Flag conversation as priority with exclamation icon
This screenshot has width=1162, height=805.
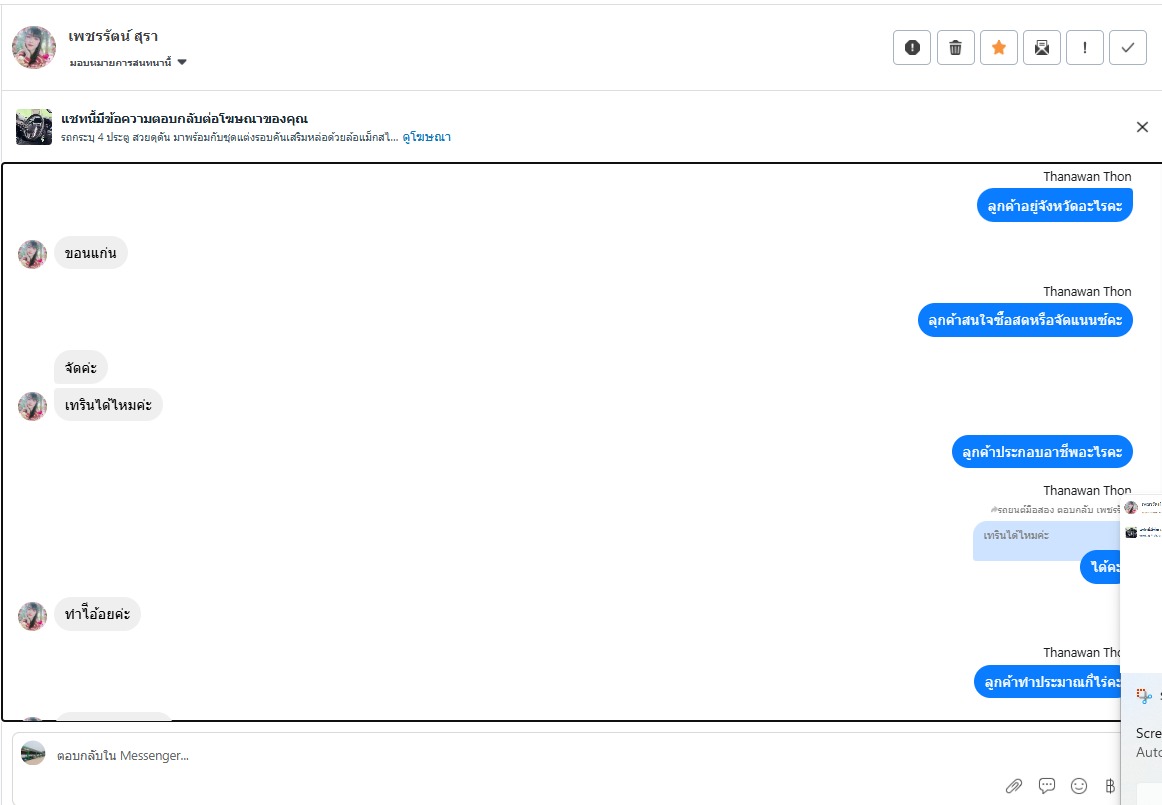pos(1084,48)
